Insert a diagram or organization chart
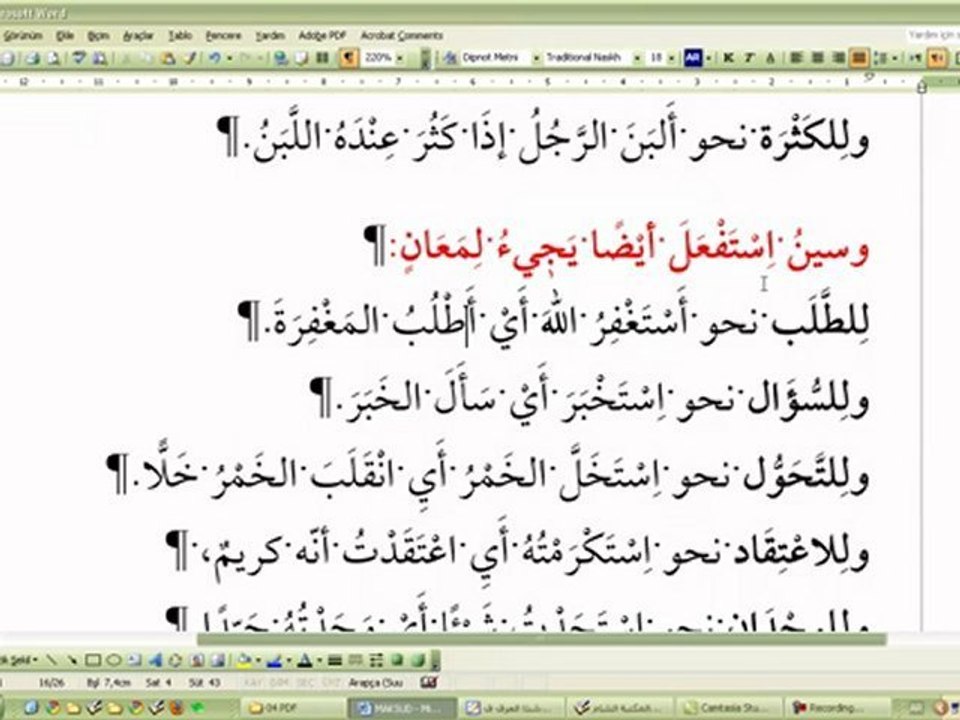Viewport: 960px width, 720px height. tap(175, 661)
